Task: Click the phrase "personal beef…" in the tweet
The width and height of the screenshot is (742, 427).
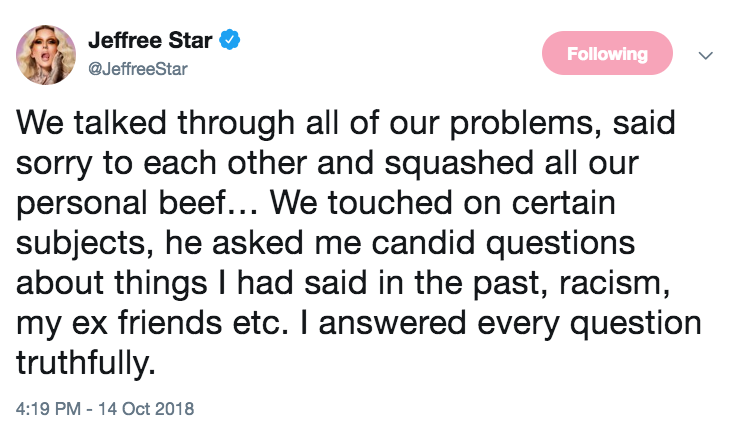Action: click(x=137, y=204)
